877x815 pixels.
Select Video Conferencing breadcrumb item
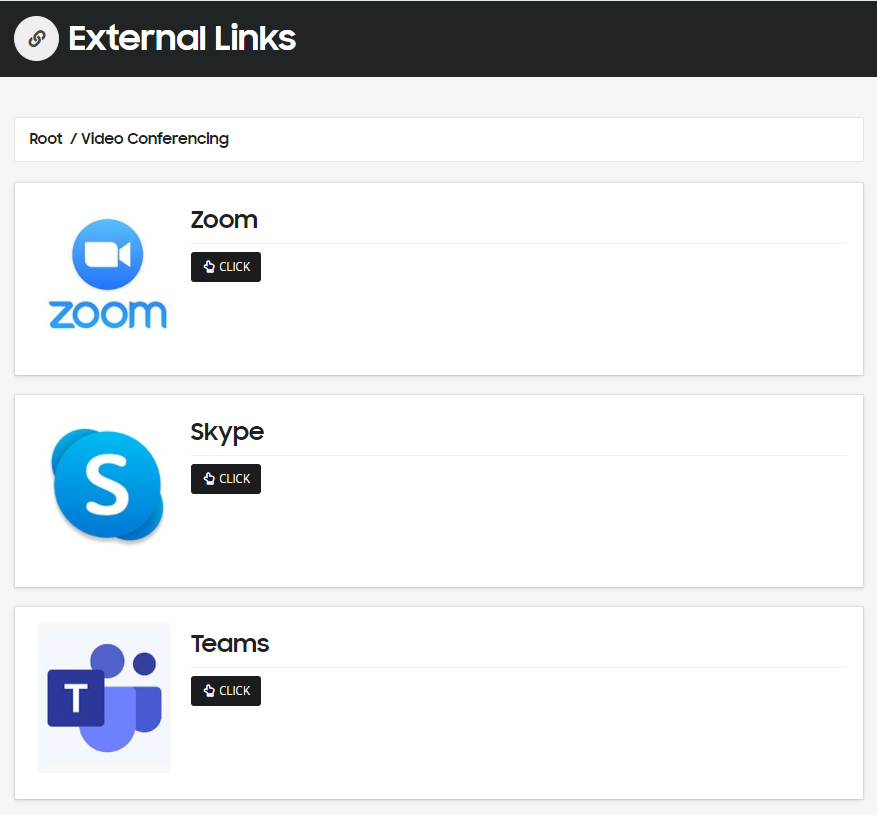155,139
